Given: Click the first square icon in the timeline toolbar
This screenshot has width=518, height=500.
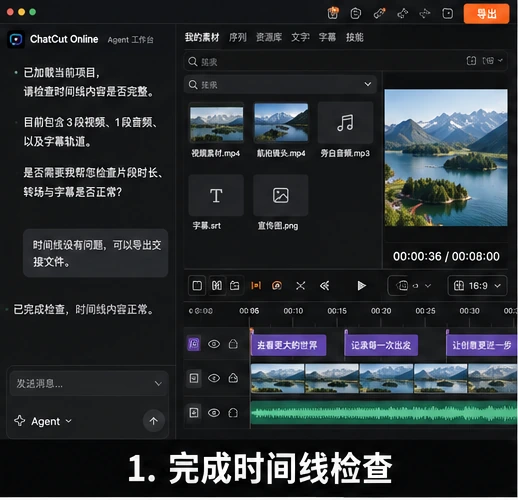Looking at the screenshot, I should point(197,286).
